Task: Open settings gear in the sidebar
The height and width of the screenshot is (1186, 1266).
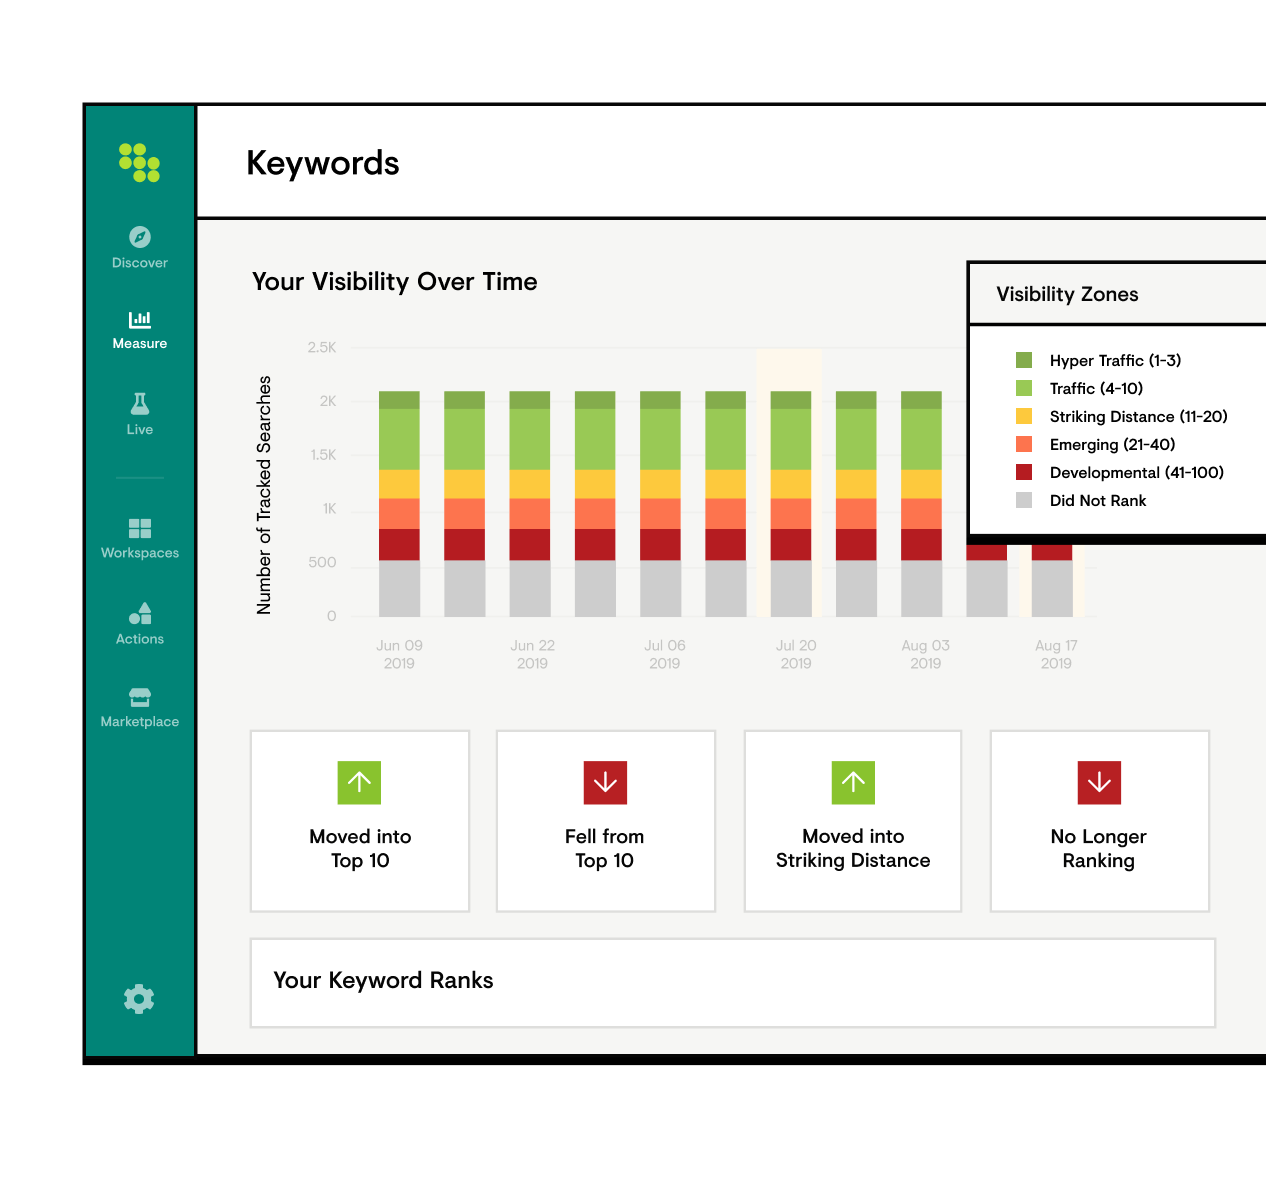Action: 139,999
